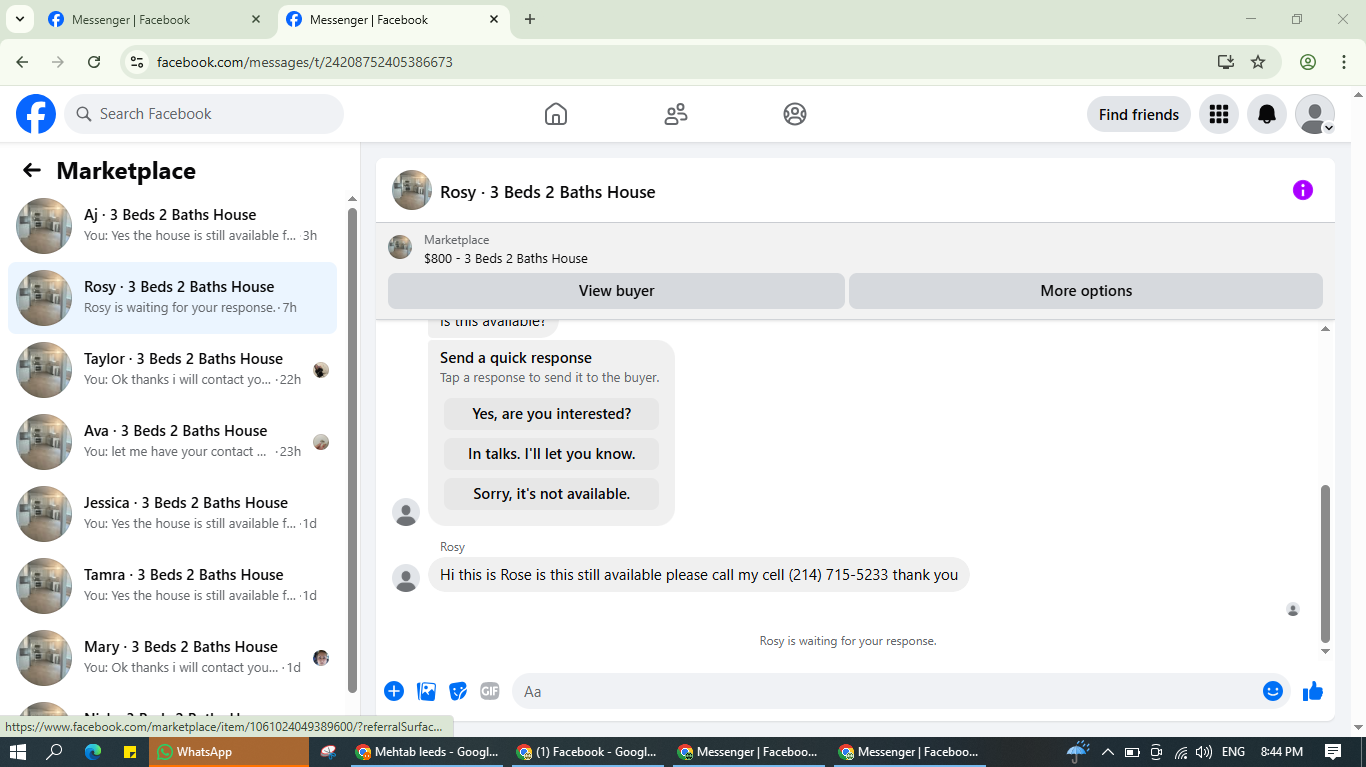Choose a sticker icon in composer
Image resolution: width=1366 pixels, height=767 pixels.
(x=458, y=691)
